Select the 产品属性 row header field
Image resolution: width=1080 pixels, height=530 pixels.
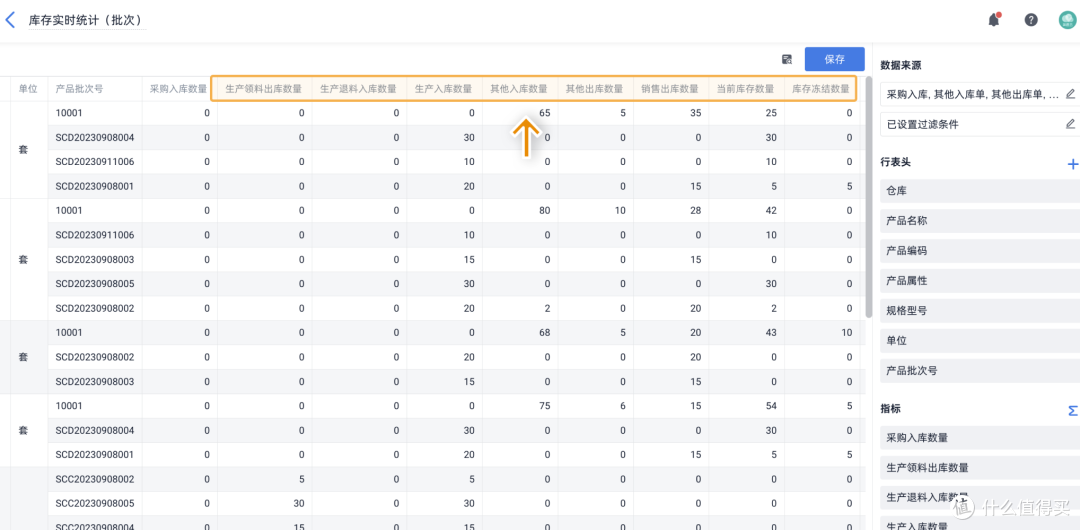(x=980, y=281)
